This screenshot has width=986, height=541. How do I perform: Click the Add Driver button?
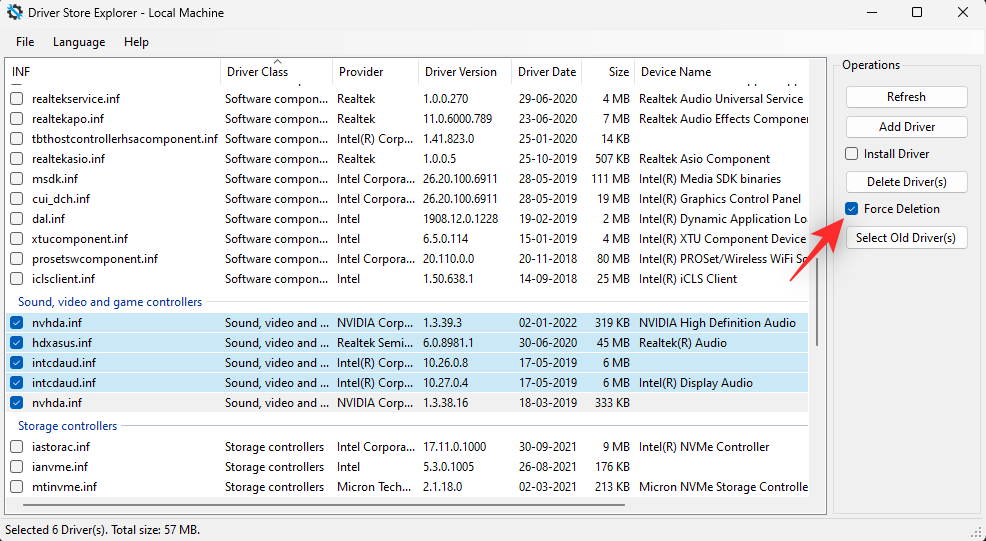[x=906, y=127]
